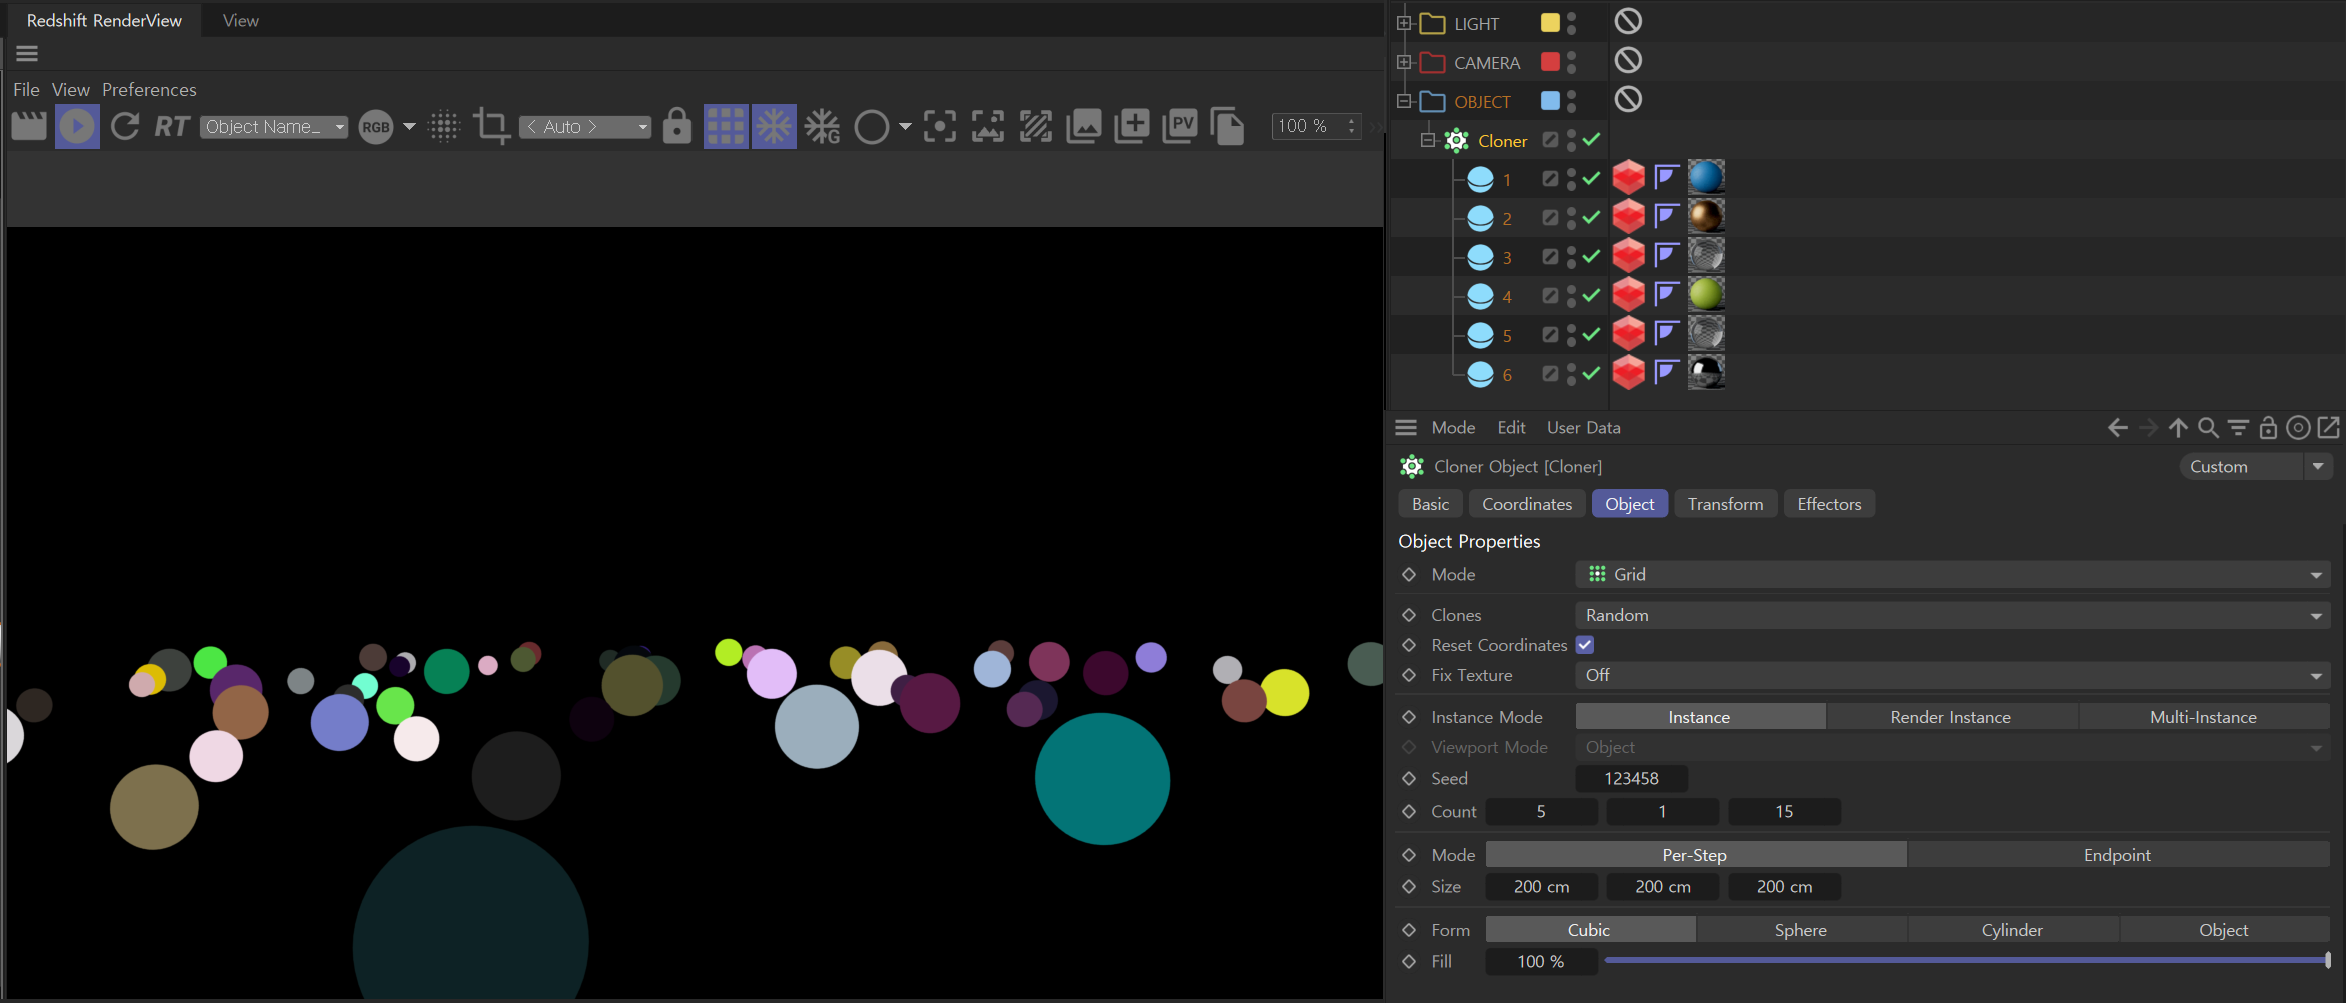Toggle the bucket grid icon
The width and height of the screenshot is (2346, 1003).
(x=726, y=127)
